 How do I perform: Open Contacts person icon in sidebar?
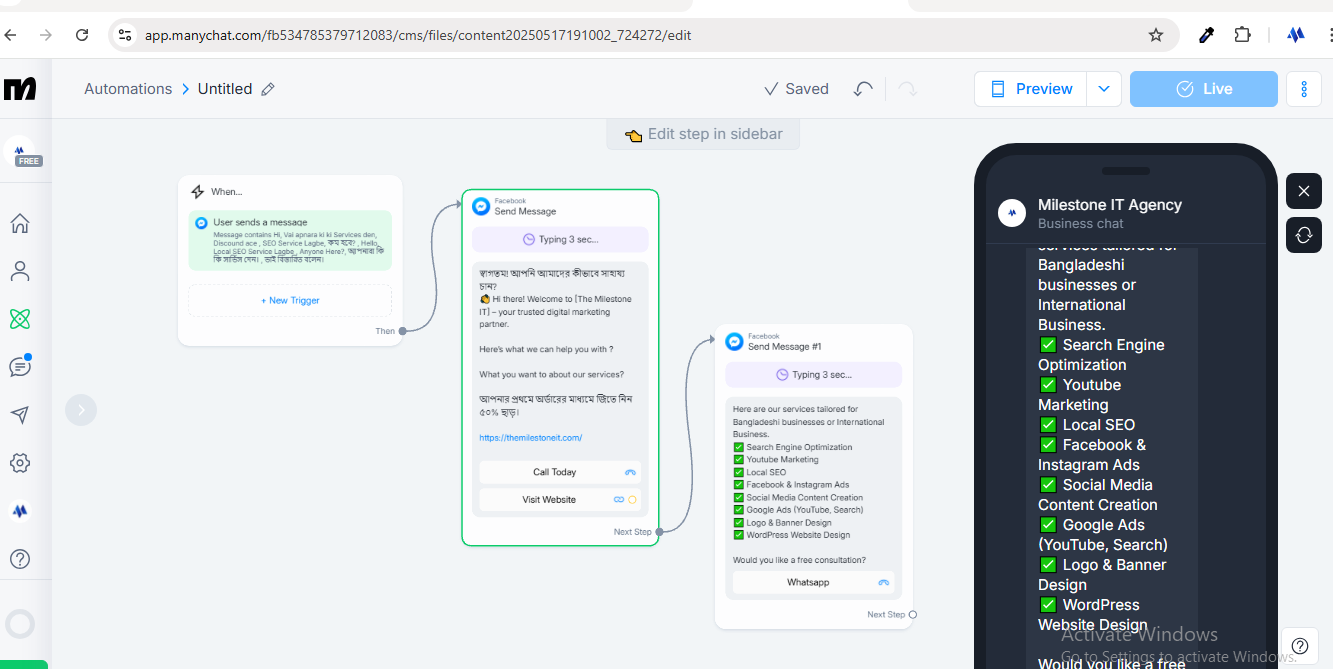[20, 271]
